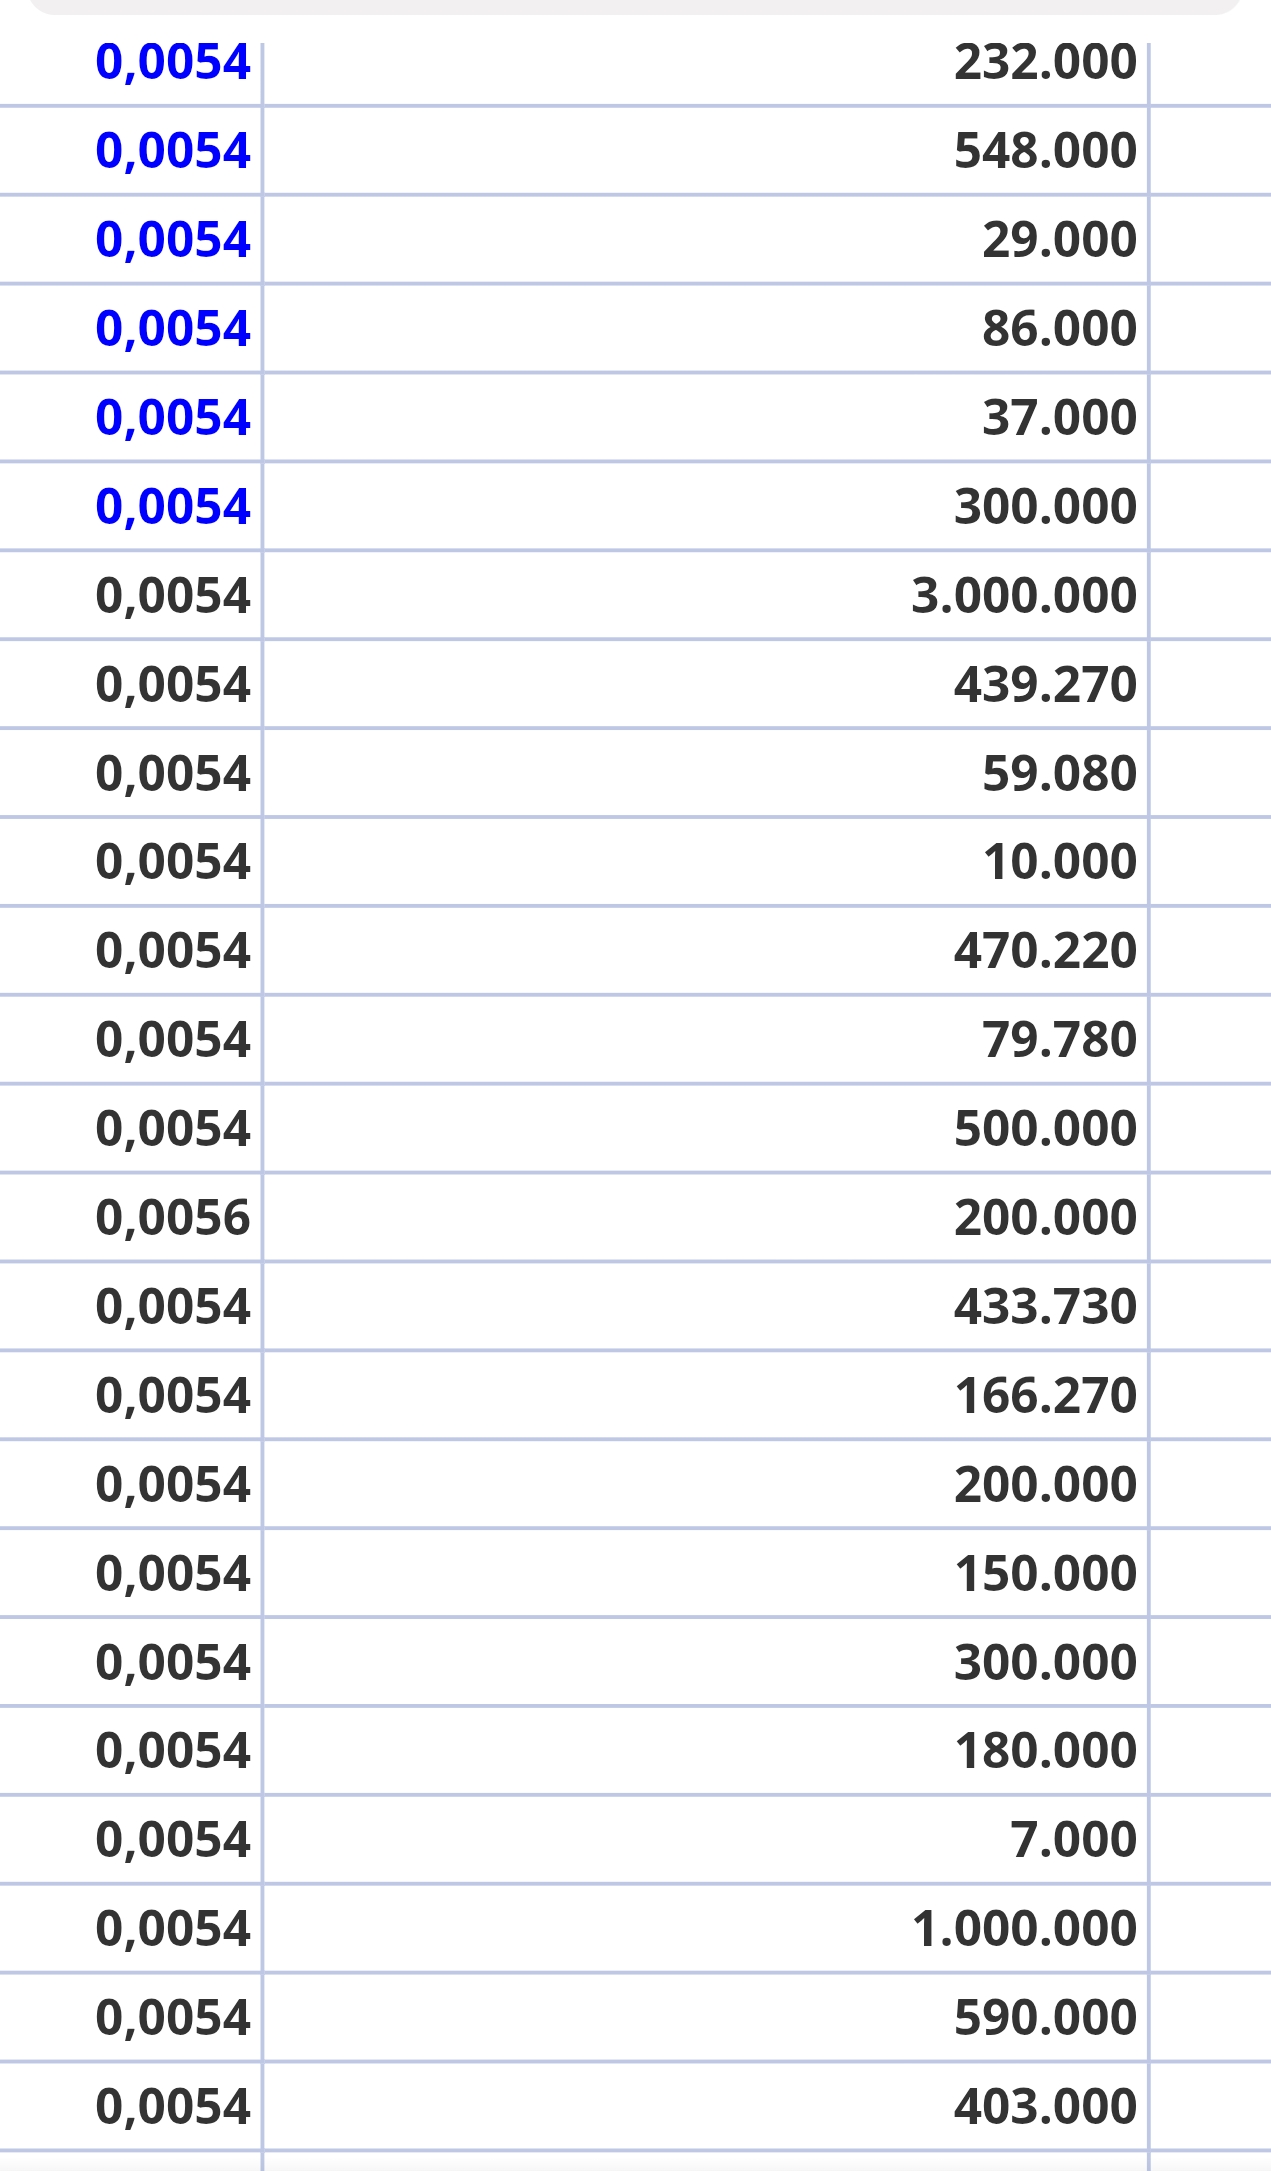Click the 0,0054 price beside 7.000
1271x2171 pixels.
[172, 1840]
